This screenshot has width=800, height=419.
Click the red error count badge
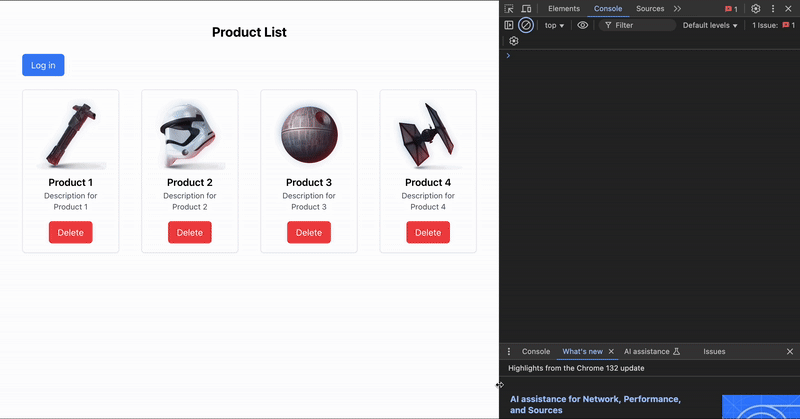731,9
